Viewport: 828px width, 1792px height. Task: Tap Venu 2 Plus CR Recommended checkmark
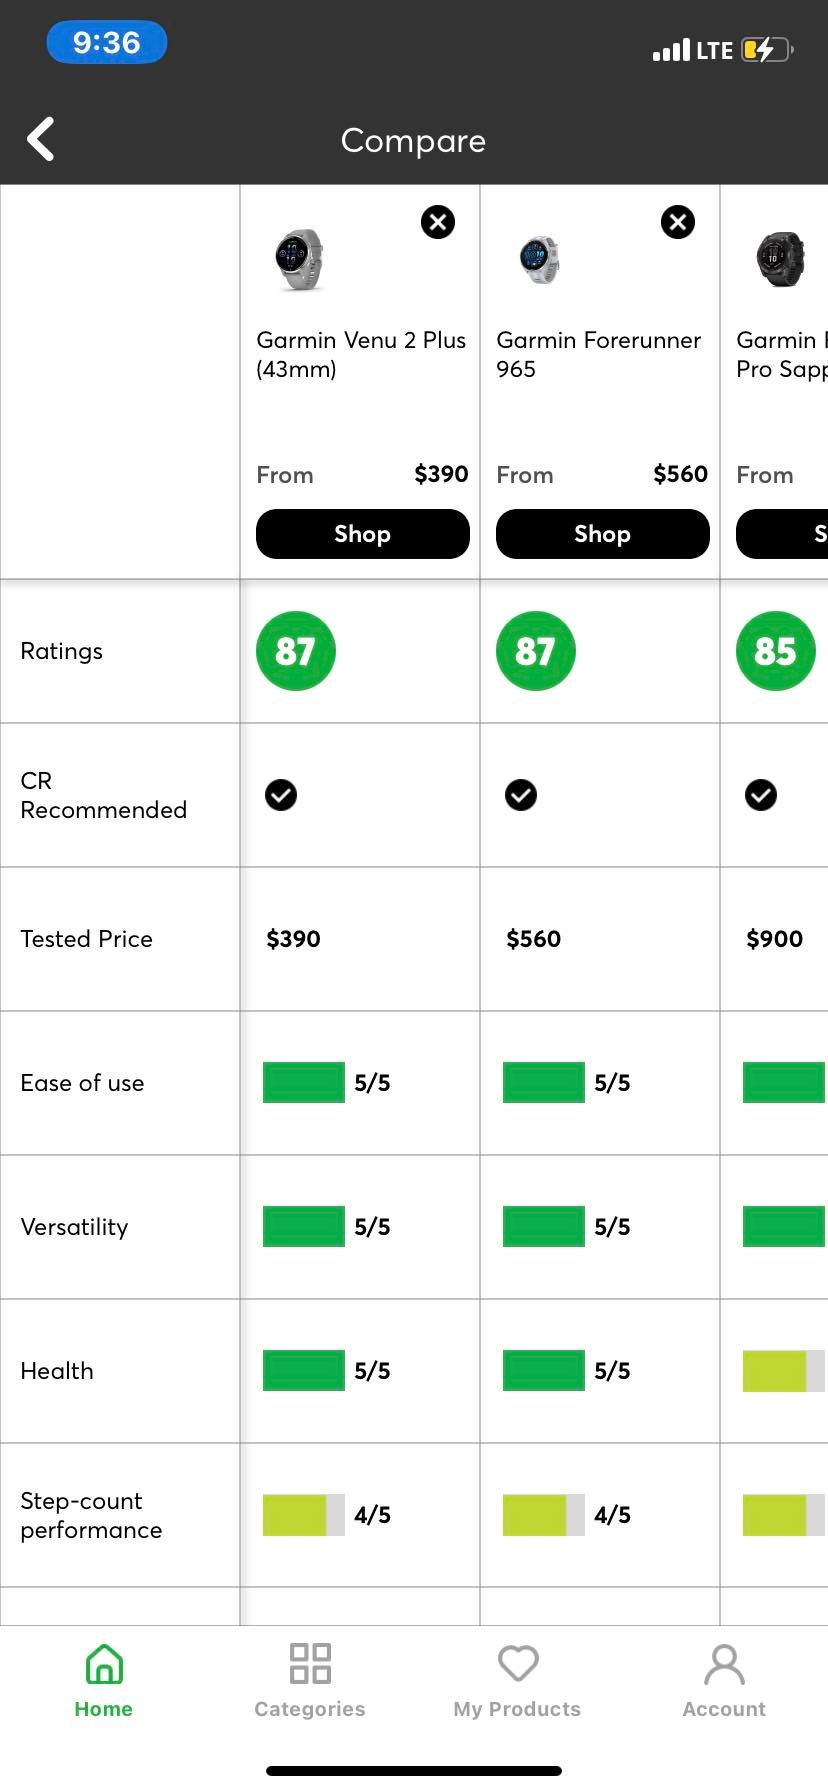click(281, 795)
